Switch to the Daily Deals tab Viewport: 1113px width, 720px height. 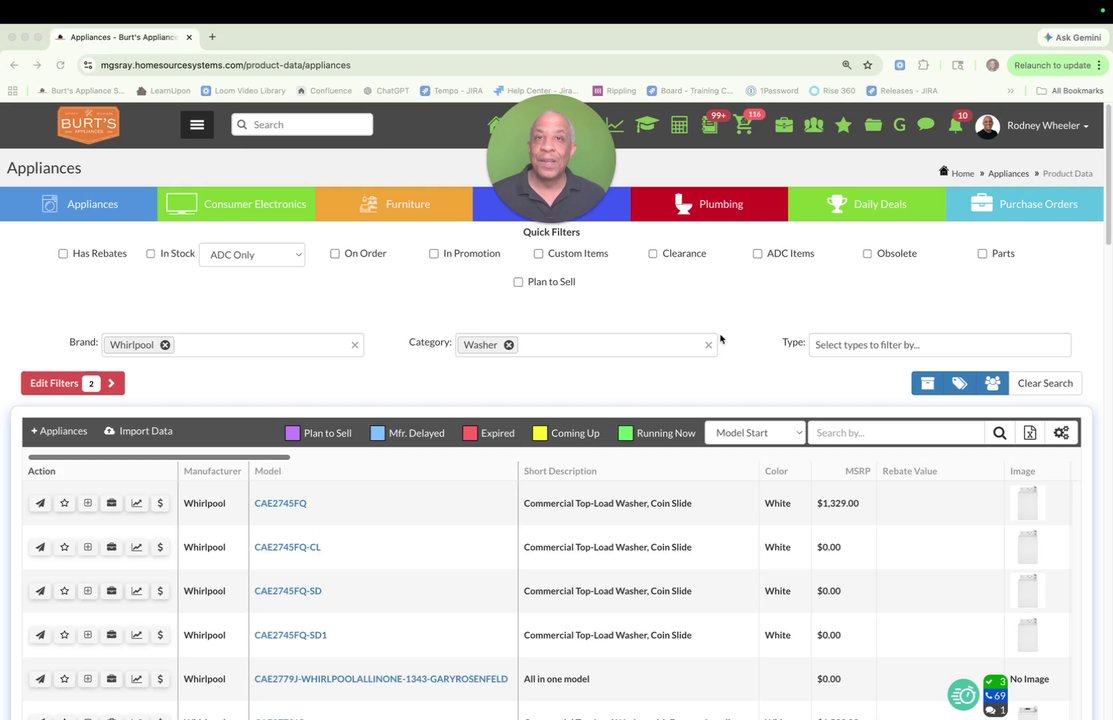click(x=867, y=204)
